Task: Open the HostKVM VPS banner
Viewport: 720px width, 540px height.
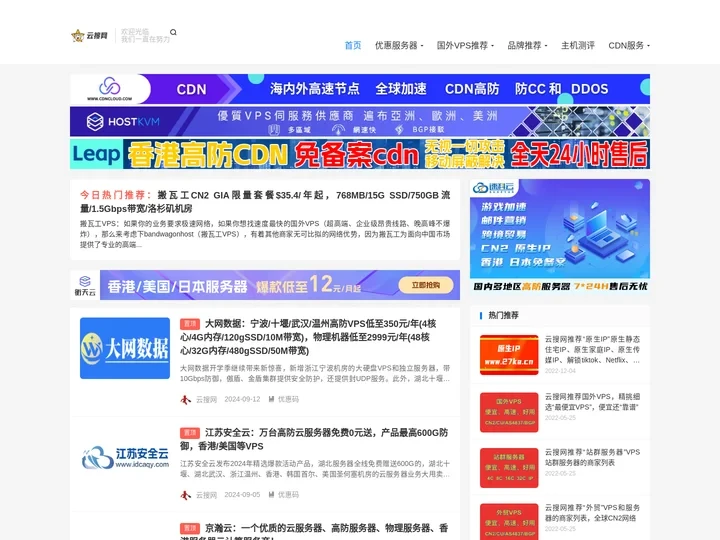Action: 360,121
